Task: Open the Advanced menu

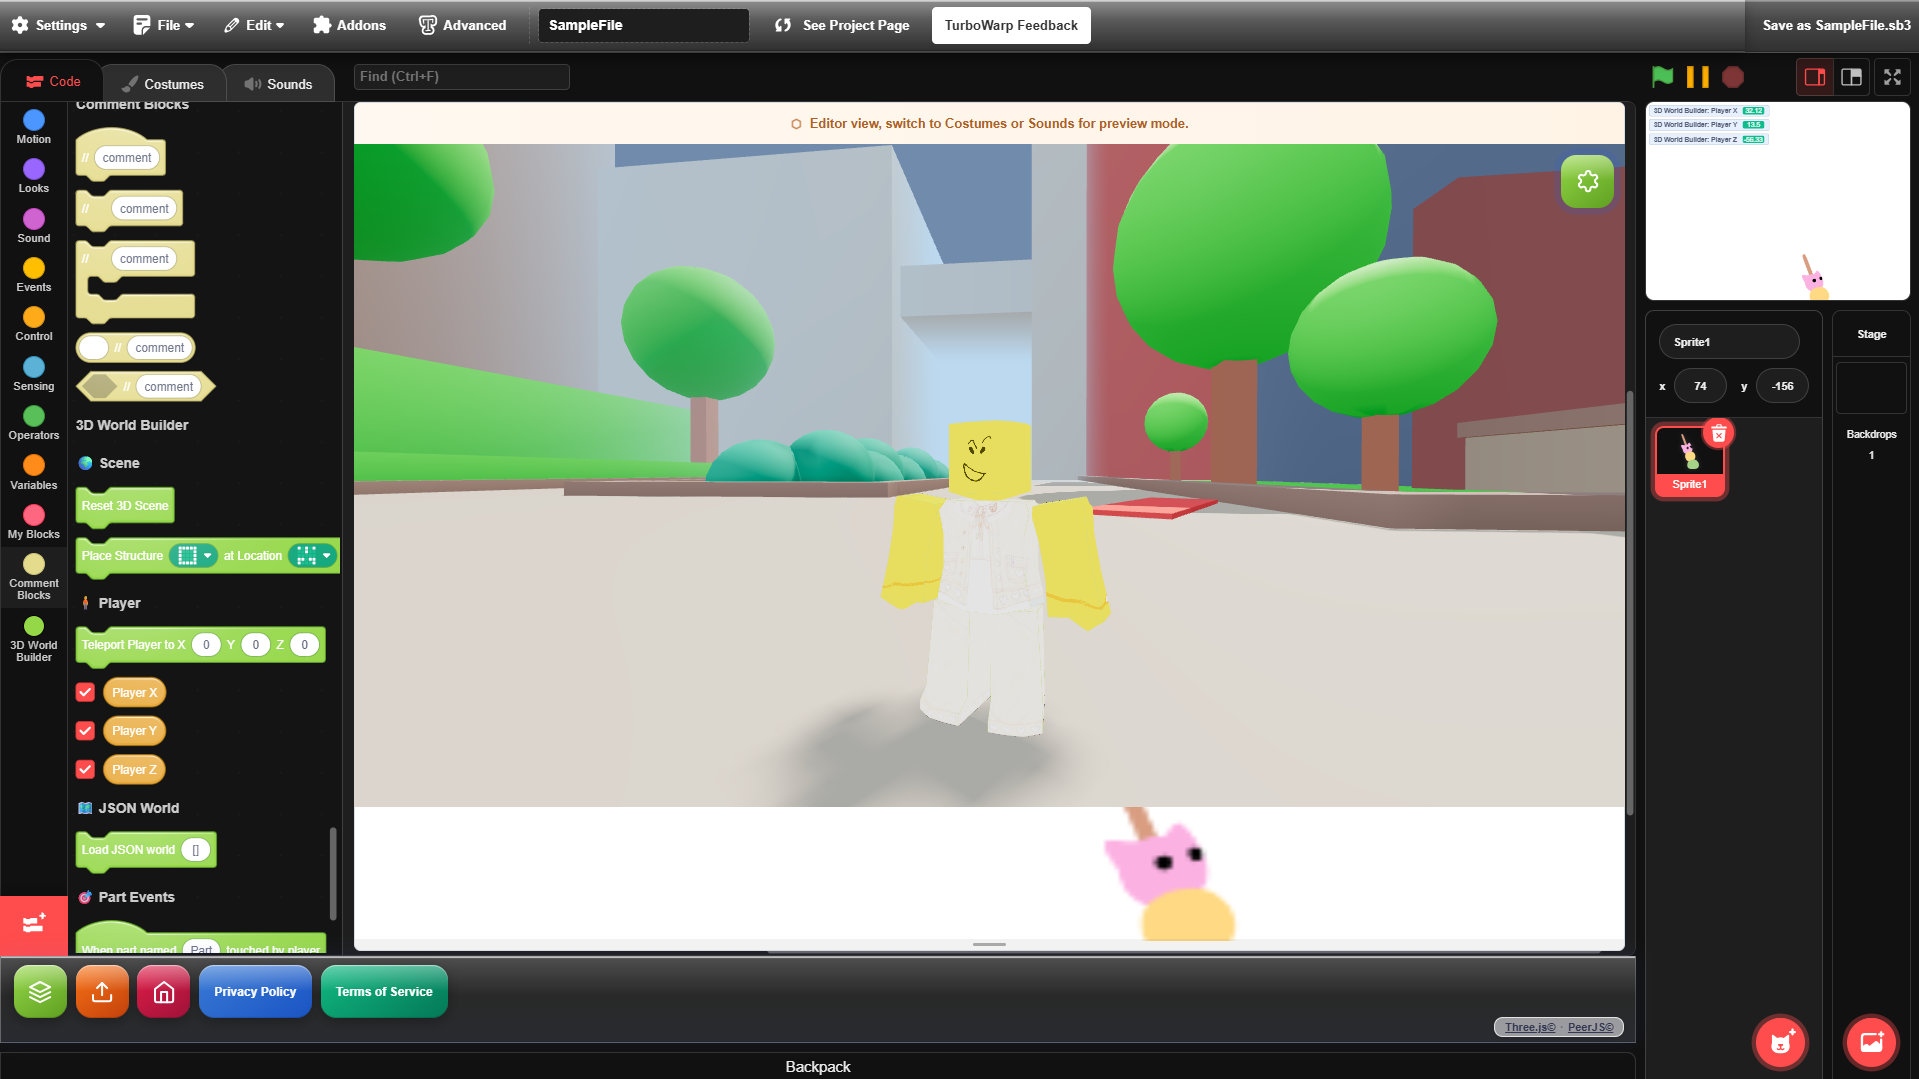Action: [x=462, y=25]
